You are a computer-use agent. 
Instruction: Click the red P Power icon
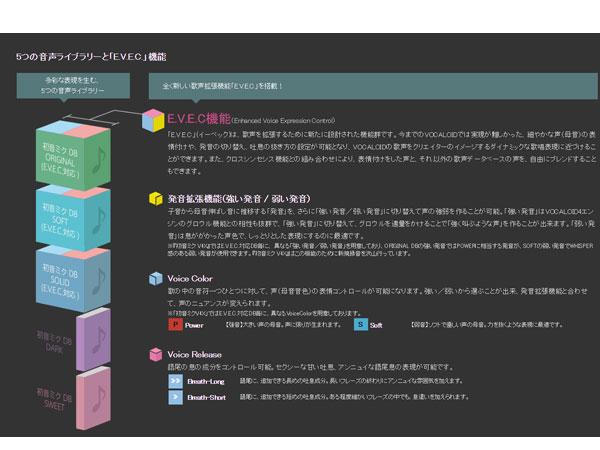click(x=175, y=324)
